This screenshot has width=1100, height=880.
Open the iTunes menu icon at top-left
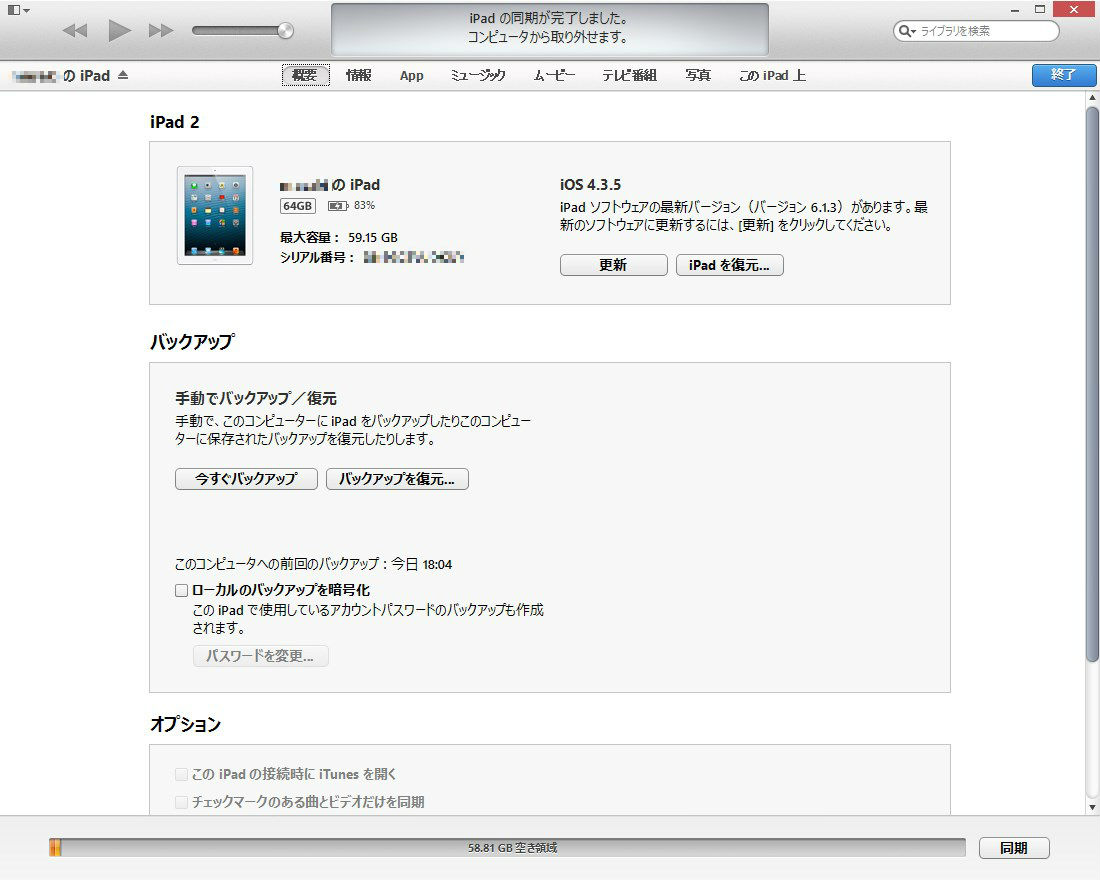click(18, 9)
